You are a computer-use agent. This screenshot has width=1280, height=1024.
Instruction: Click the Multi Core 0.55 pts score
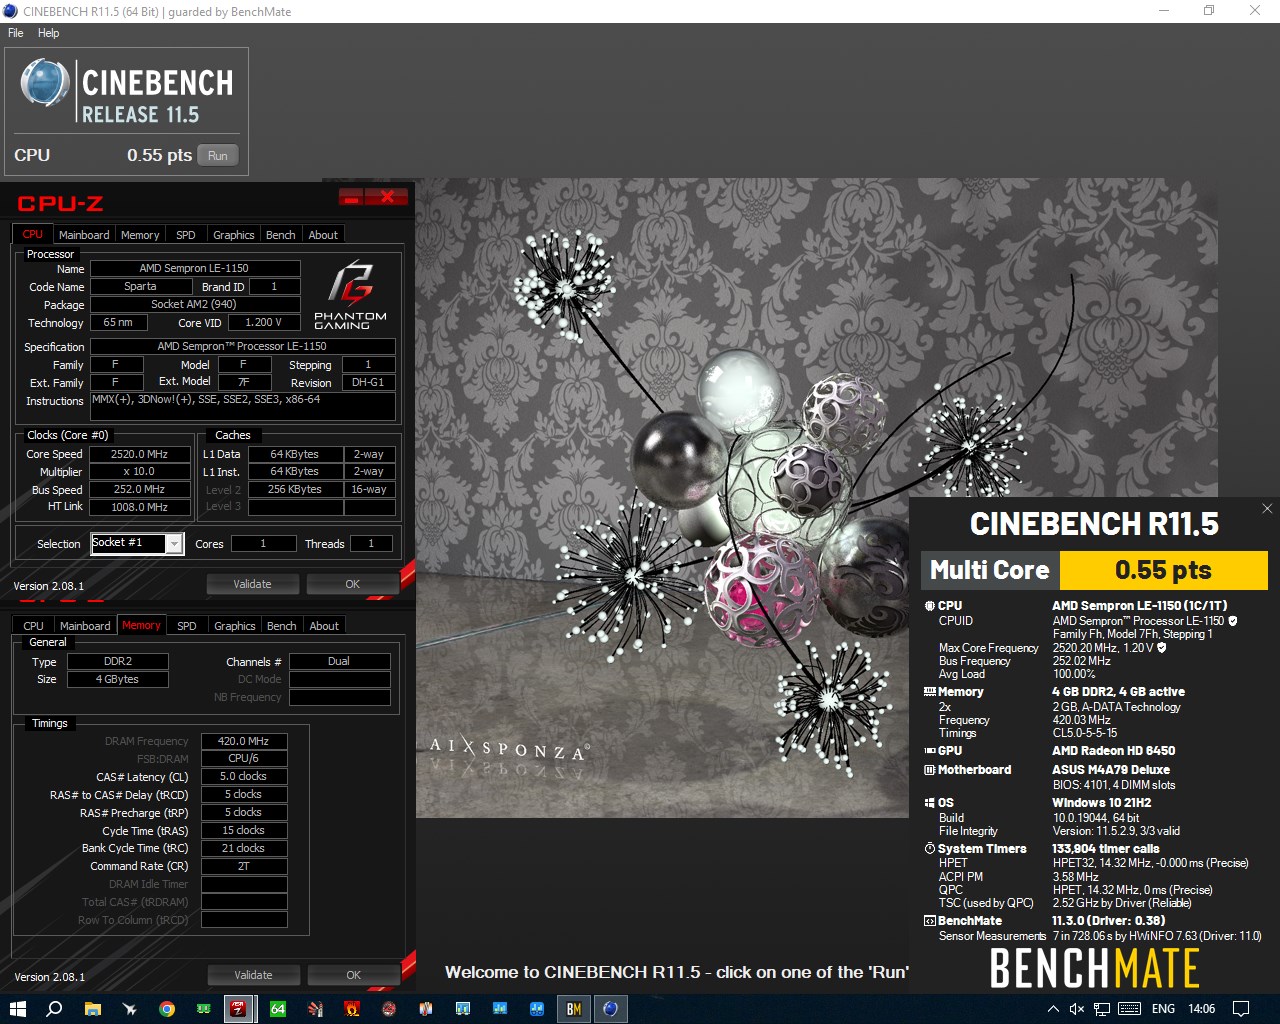tap(1163, 570)
